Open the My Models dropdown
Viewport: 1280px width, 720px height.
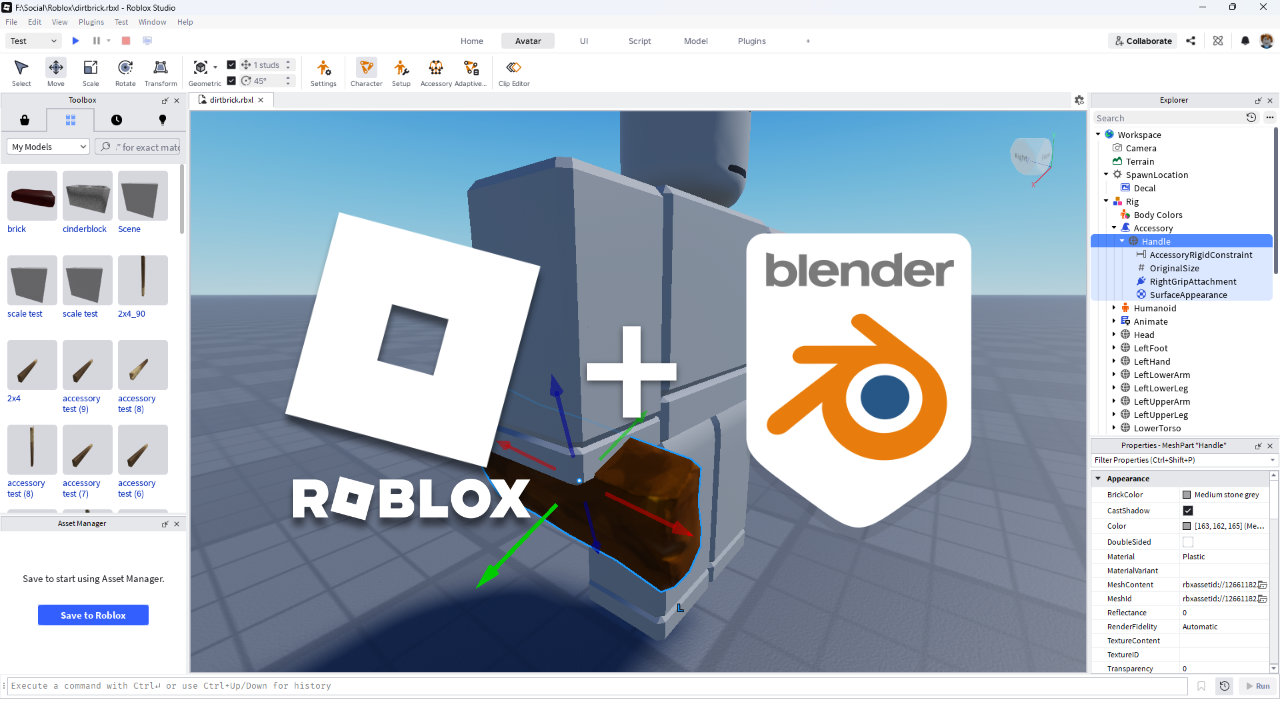pos(49,147)
